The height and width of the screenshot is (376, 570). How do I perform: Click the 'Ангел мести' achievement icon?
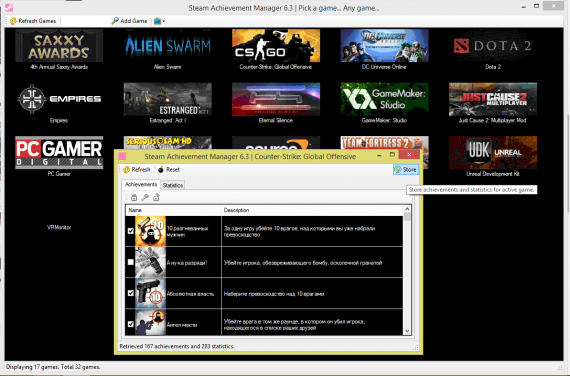point(150,323)
